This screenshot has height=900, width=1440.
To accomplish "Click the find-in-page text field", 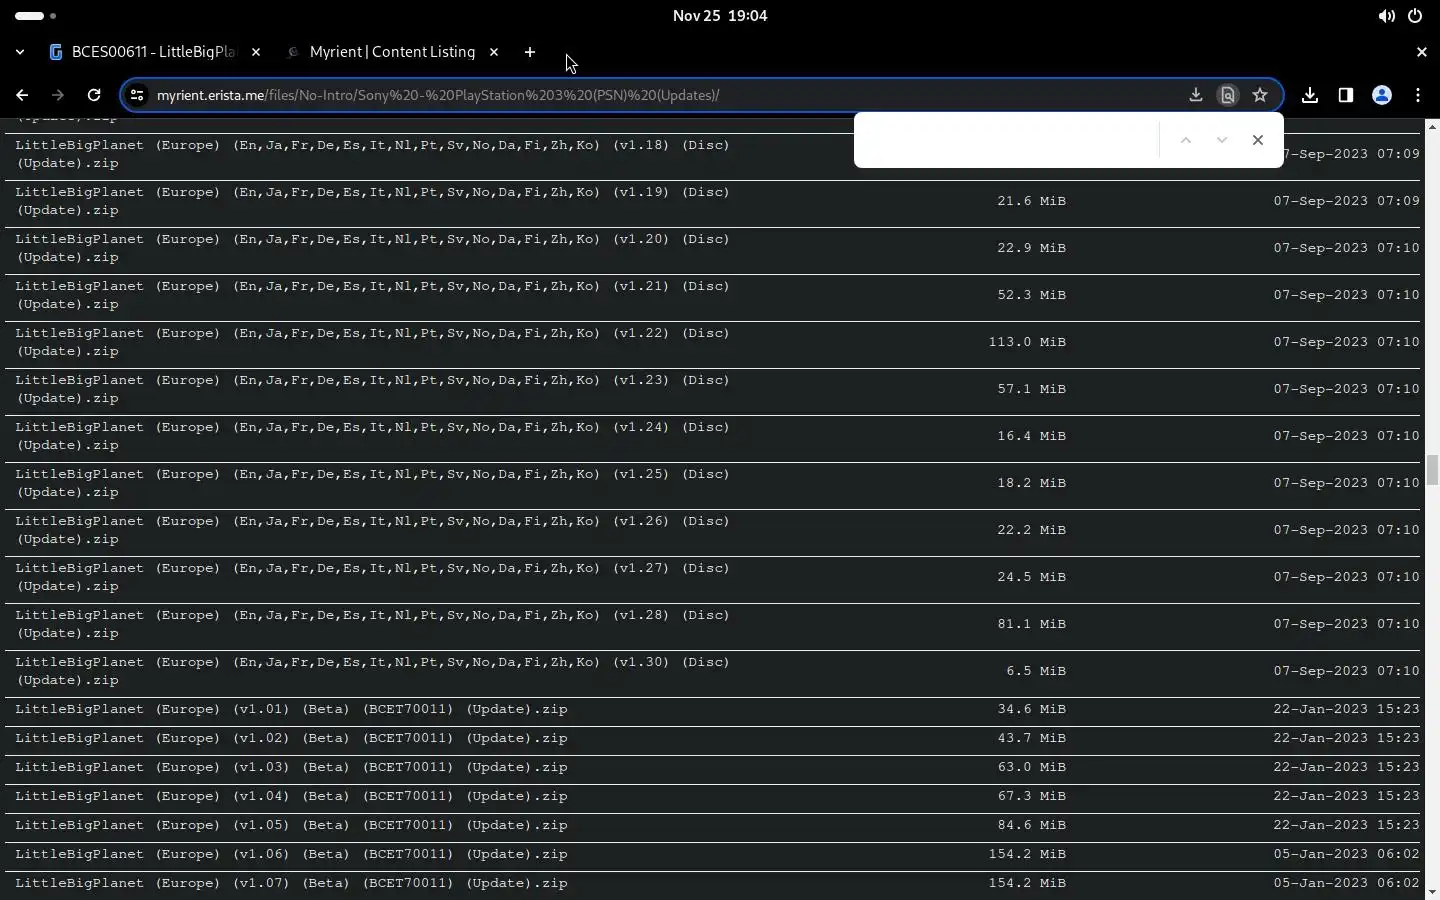I will point(1008,140).
